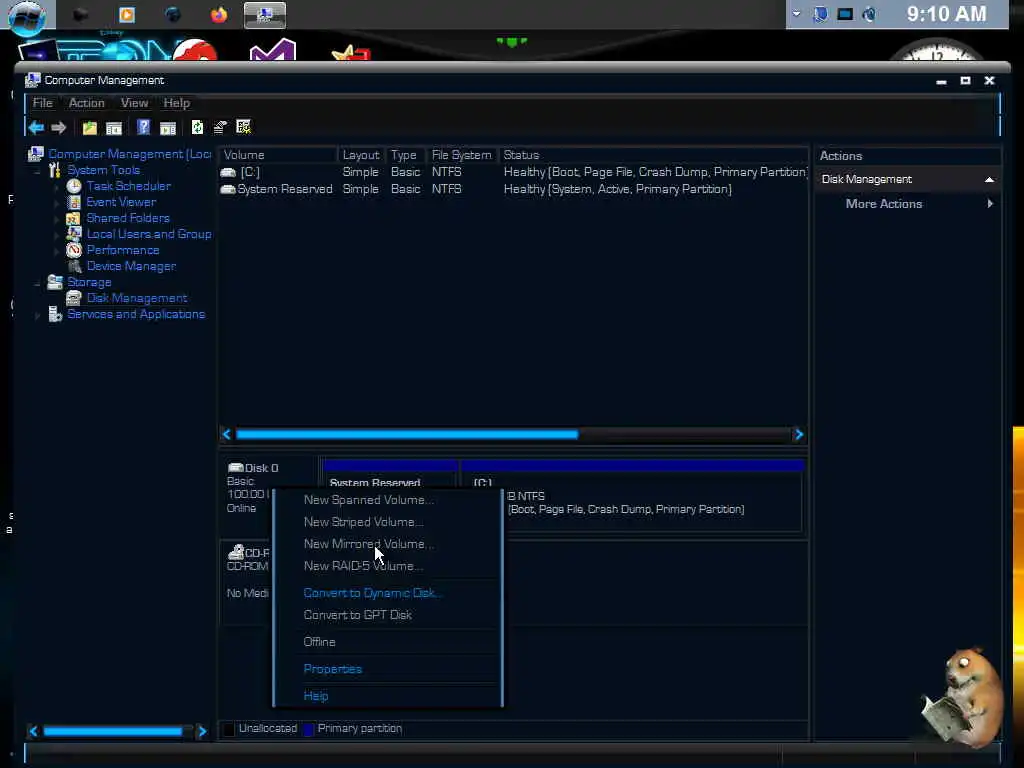Select Device Manager in the tree

(131, 266)
